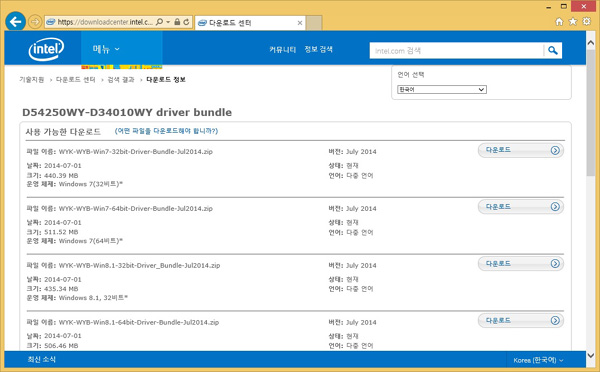This screenshot has height=372, width=600.
Task: Download the Win8.1-64bit driver bundle
Action: (521, 320)
